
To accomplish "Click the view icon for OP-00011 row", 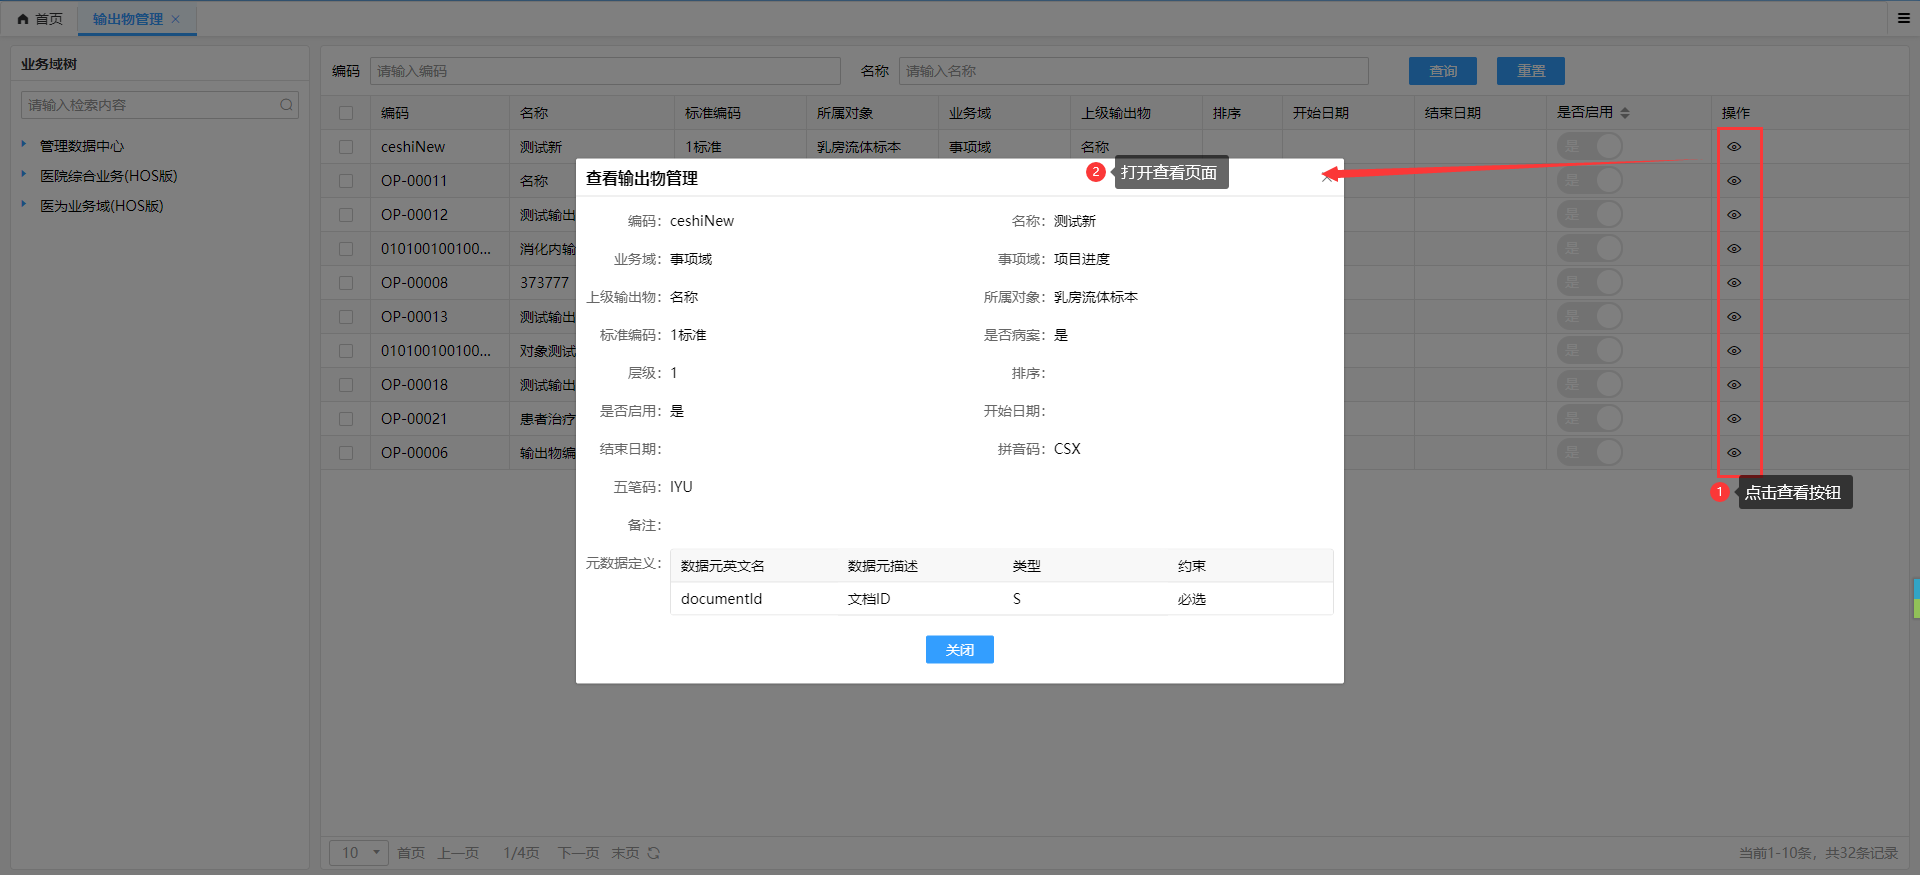I will 1734,181.
